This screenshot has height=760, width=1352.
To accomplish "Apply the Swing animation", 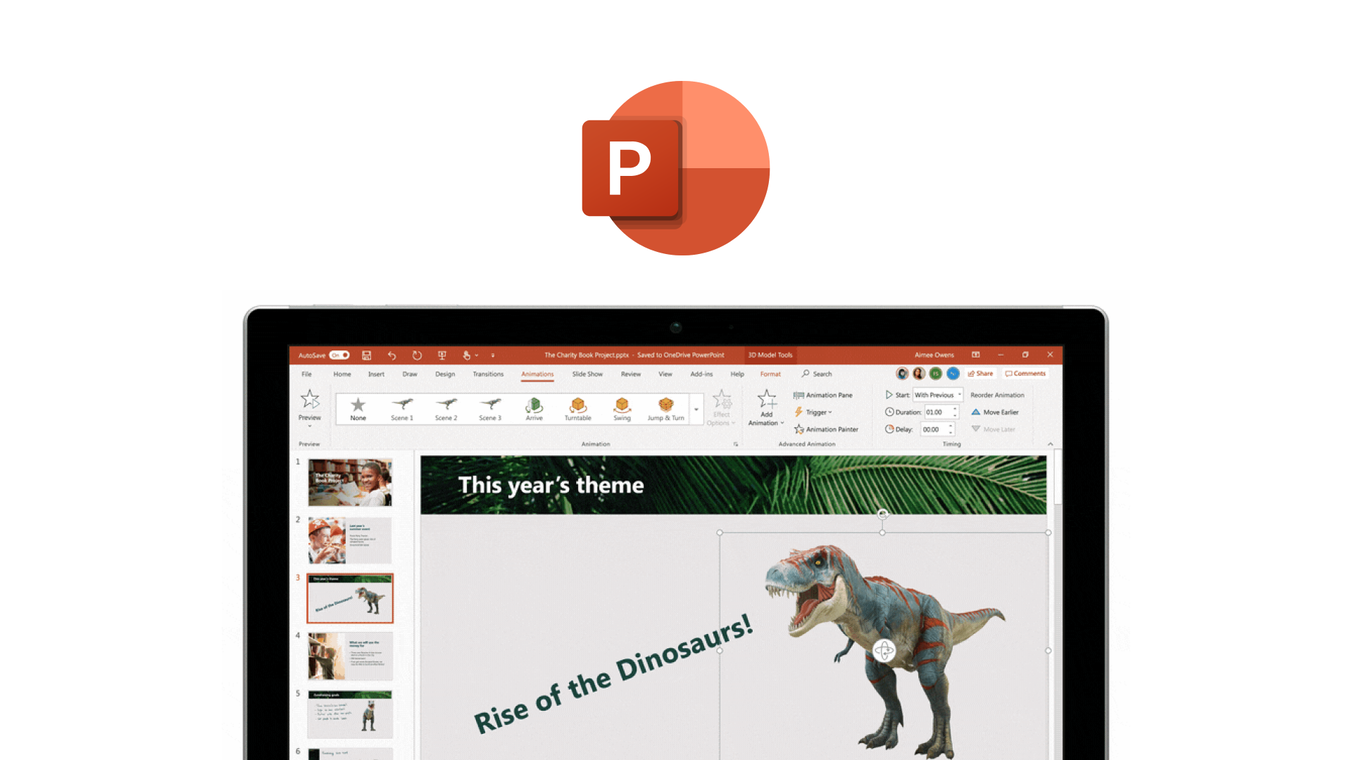I will [623, 407].
